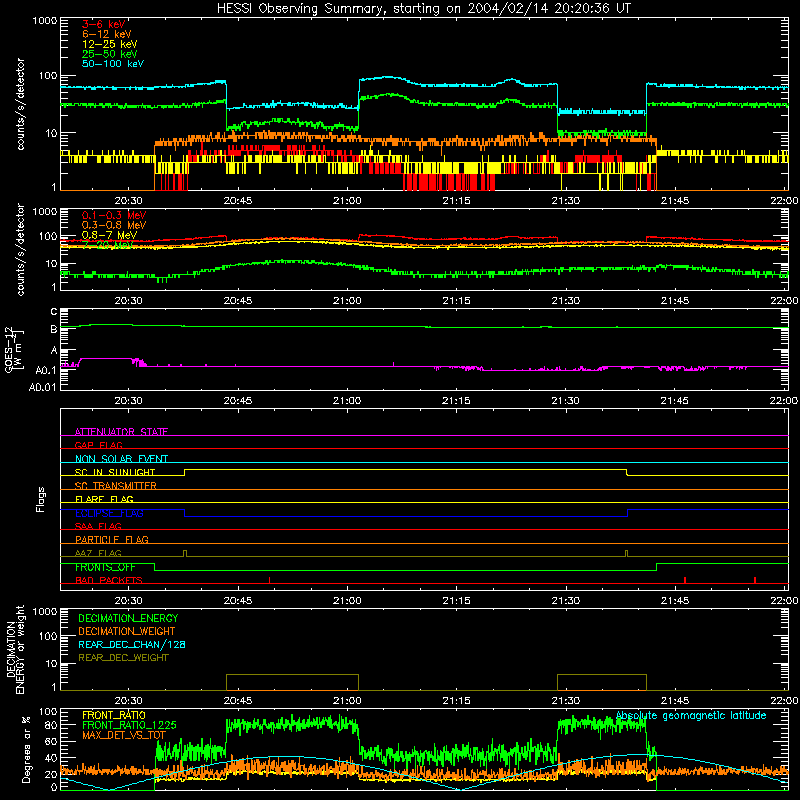This screenshot has width=800, height=800.
Task: Select the orange 6-12 keV legend label
Action: pyautogui.click(x=107, y=34)
